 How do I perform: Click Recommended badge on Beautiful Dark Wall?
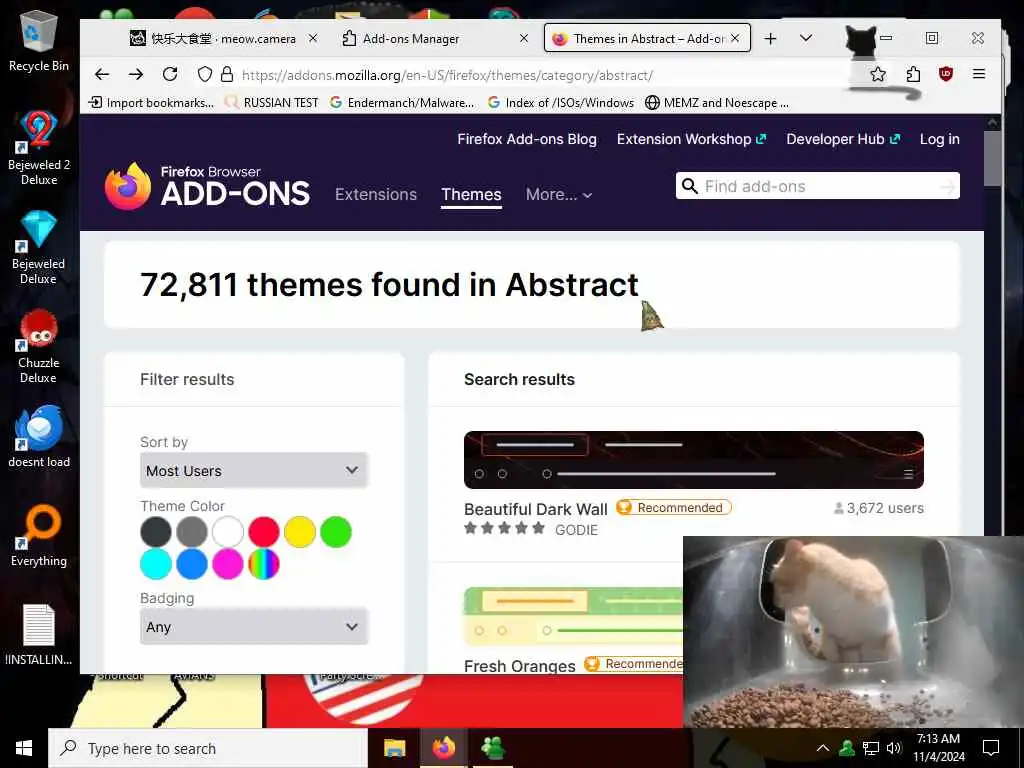[673, 507]
